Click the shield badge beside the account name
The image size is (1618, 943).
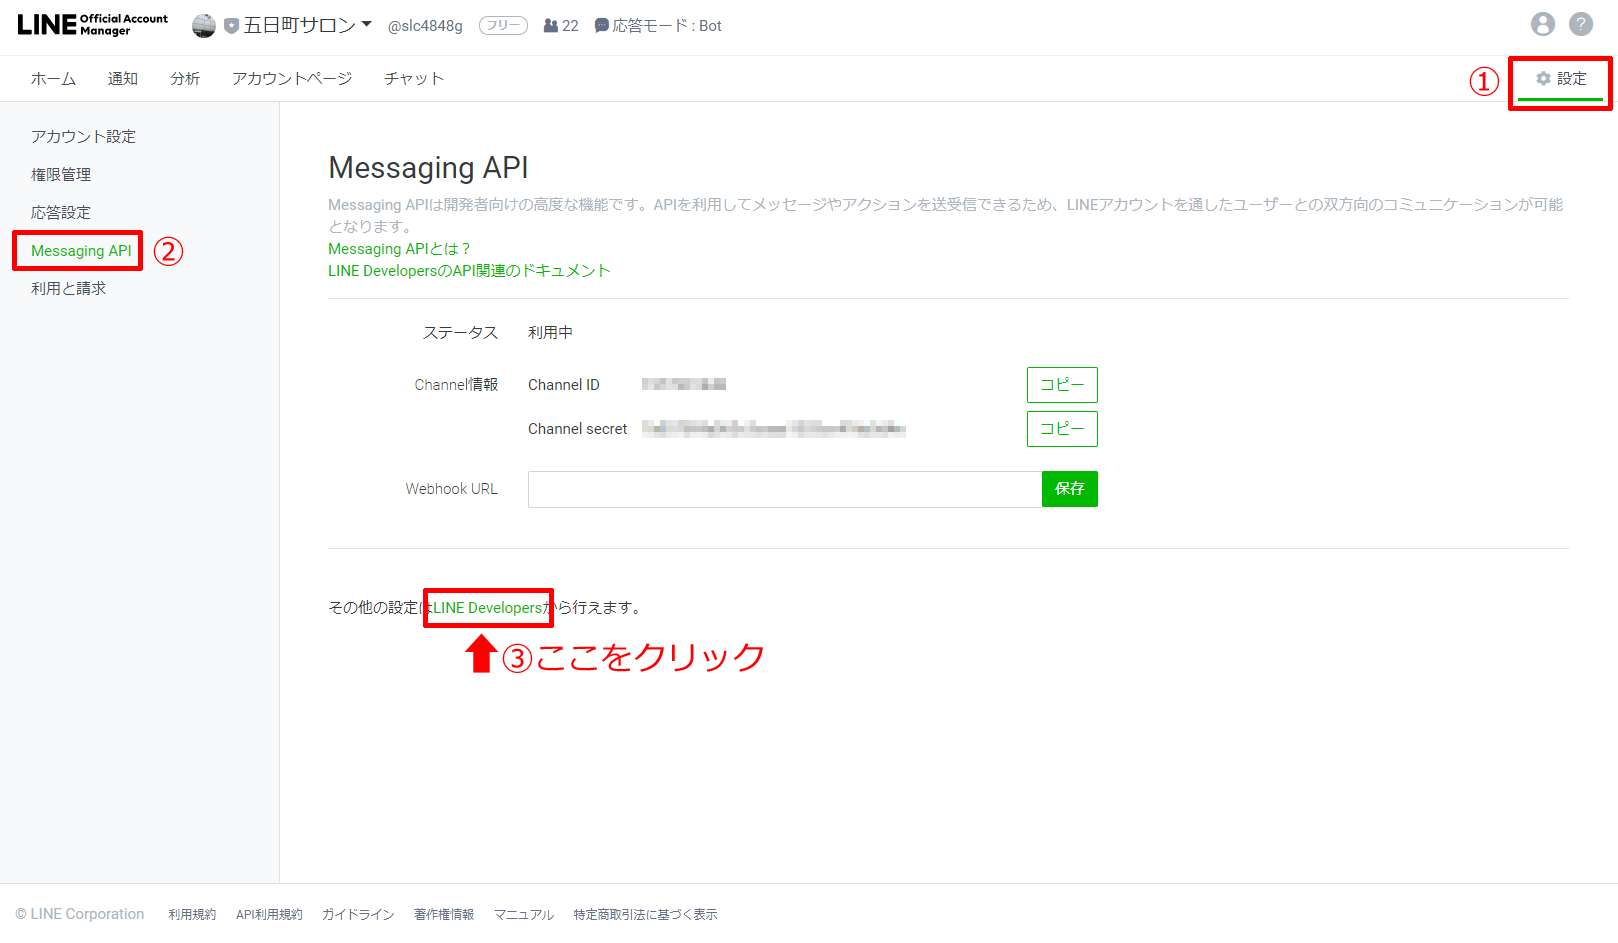[231, 26]
